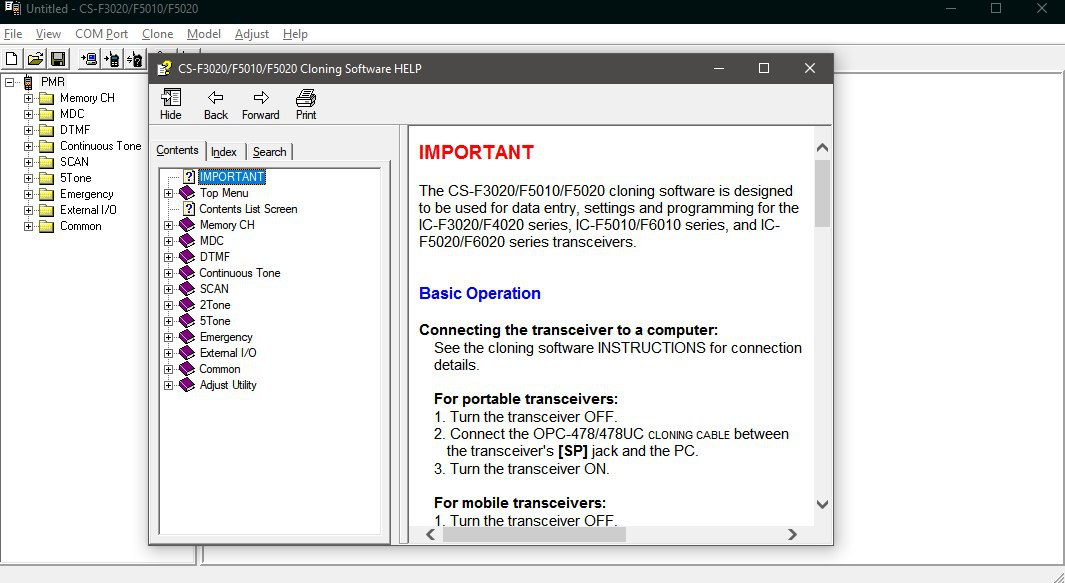Select Emergency in help contents
The height and width of the screenshot is (583, 1065).
point(225,337)
